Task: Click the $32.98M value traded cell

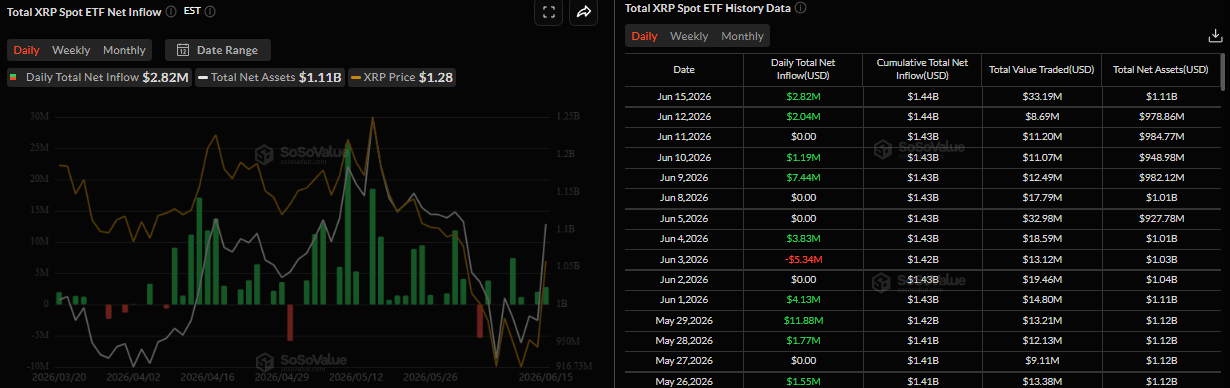Action: click(1041, 219)
